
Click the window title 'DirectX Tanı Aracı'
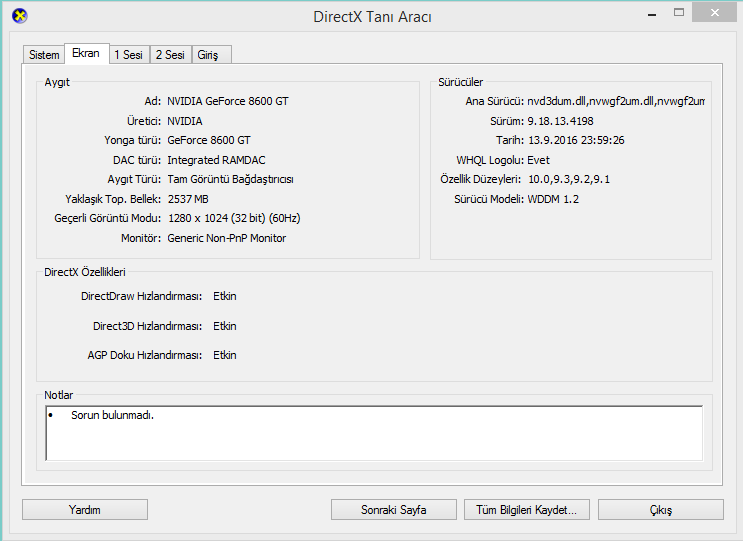(372, 17)
